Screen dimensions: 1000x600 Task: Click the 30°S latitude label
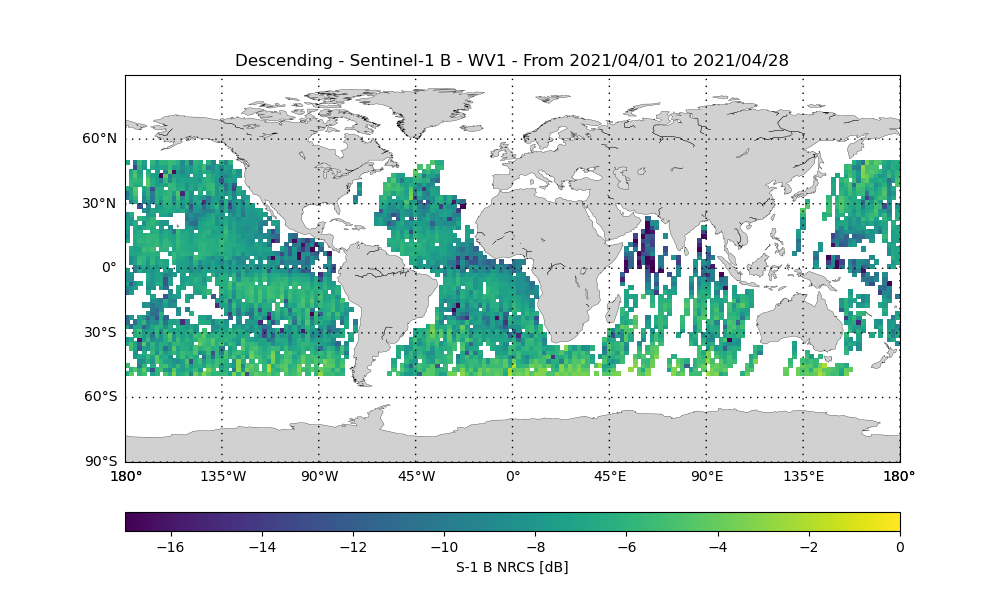[101, 332]
